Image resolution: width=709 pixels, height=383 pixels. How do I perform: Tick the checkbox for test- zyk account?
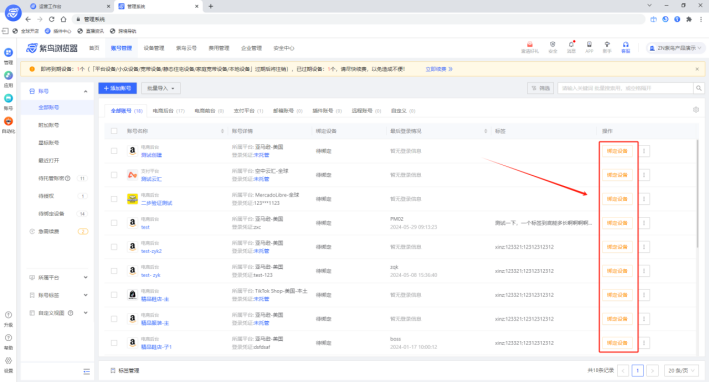pyautogui.click(x=114, y=271)
